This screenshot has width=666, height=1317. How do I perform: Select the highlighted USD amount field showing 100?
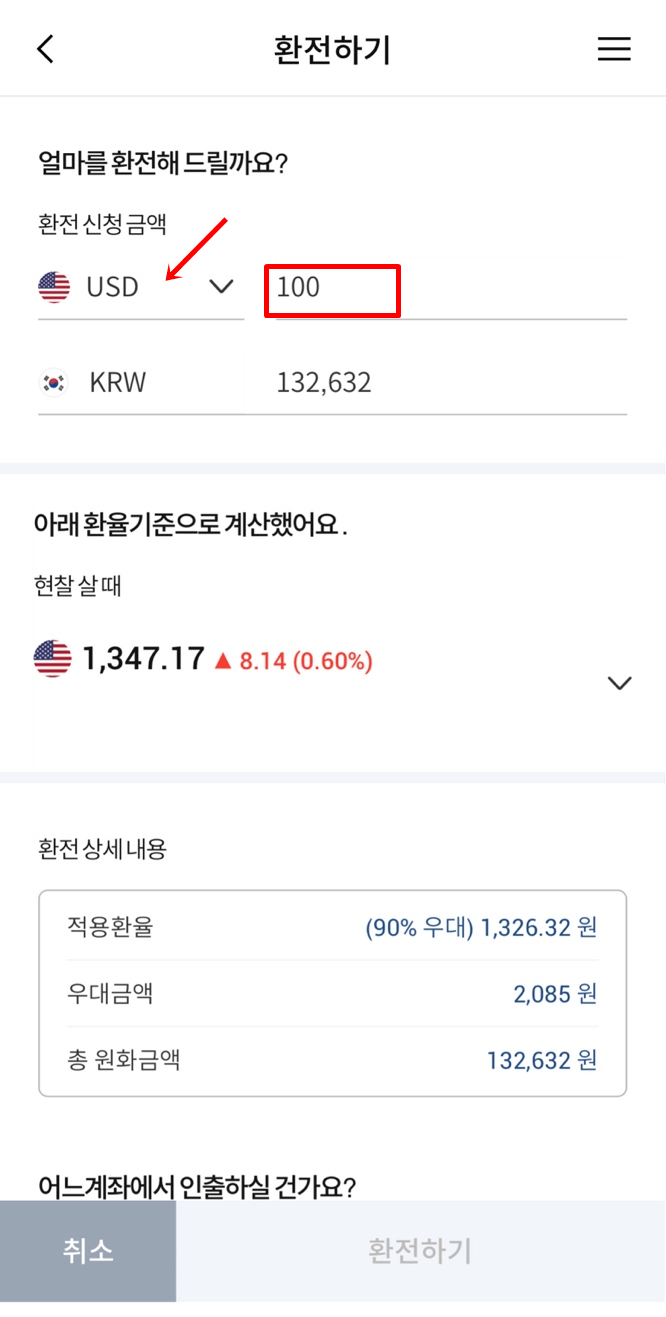(x=332, y=290)
